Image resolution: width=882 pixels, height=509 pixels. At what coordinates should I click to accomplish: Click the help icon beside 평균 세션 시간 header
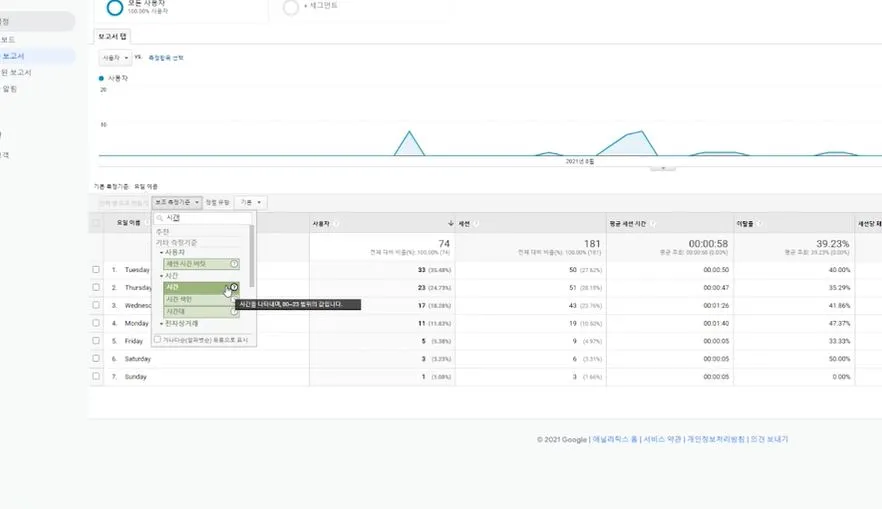652,224
